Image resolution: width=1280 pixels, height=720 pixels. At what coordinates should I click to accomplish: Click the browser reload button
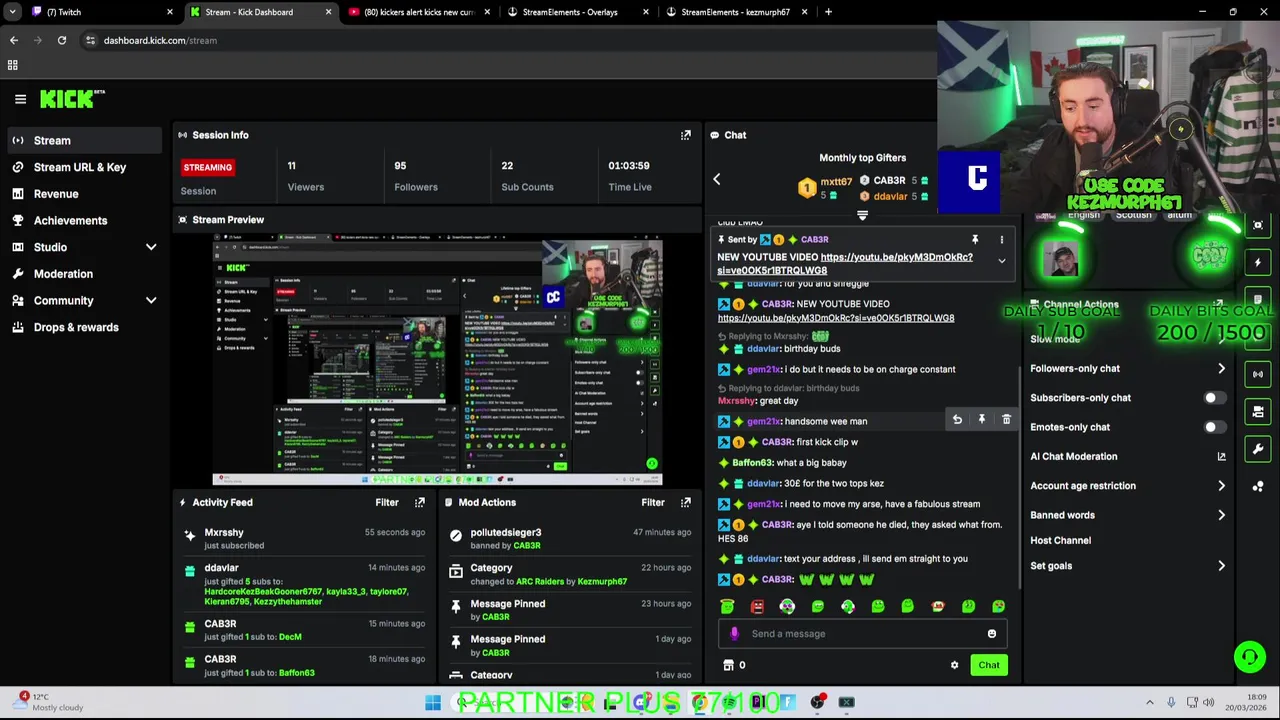click(62, 40)
